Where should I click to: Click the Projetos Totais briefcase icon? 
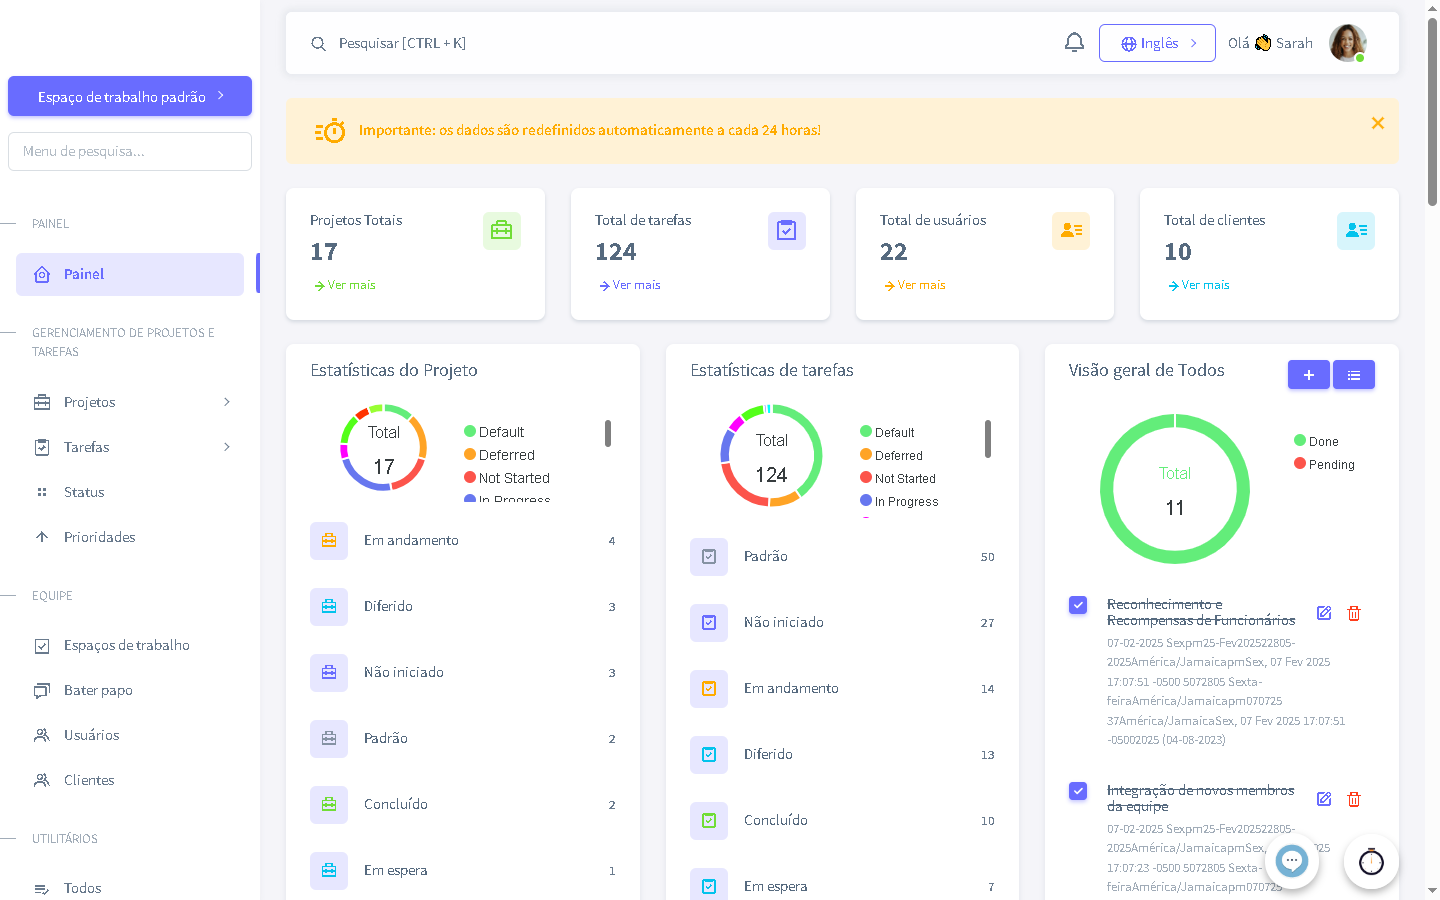[x=501, y=231]
